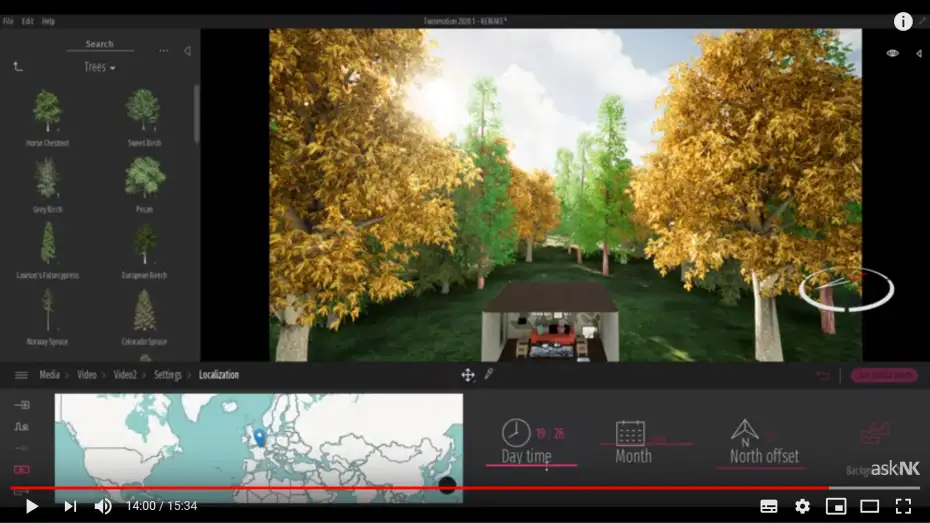
Task: Mute the video volume
Action: pos(103,506)
